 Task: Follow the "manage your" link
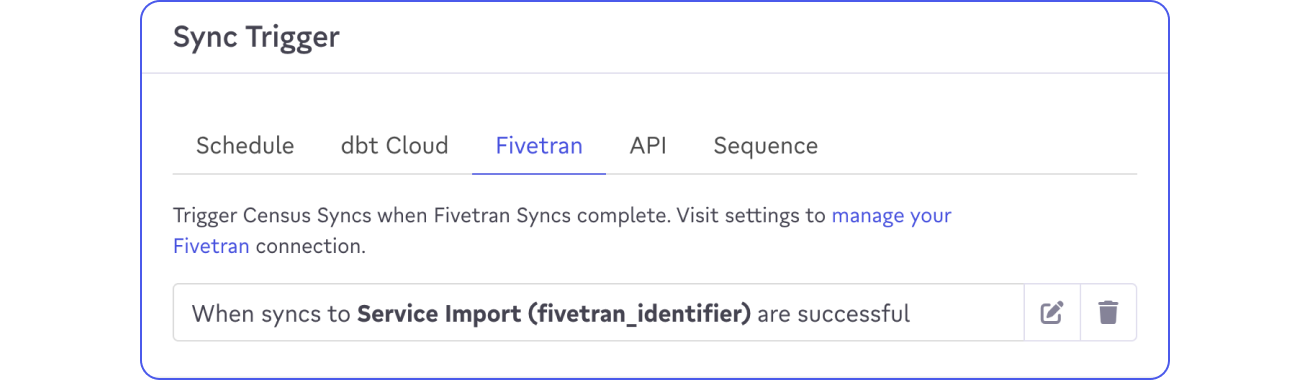892,215
